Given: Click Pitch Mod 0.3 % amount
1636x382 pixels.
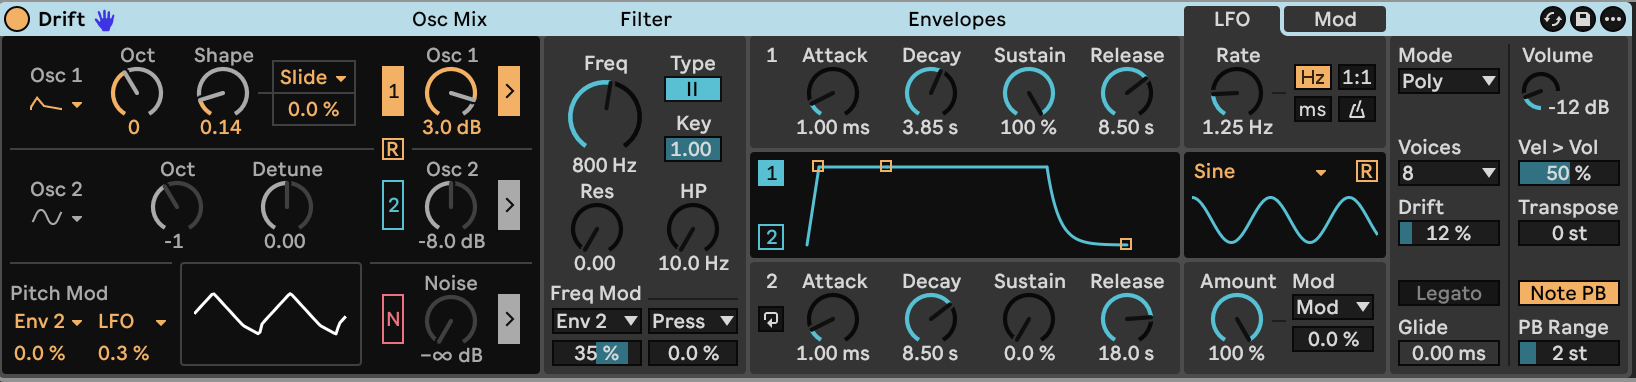Looking at the screenshot, I should click(x=124, y=353).
